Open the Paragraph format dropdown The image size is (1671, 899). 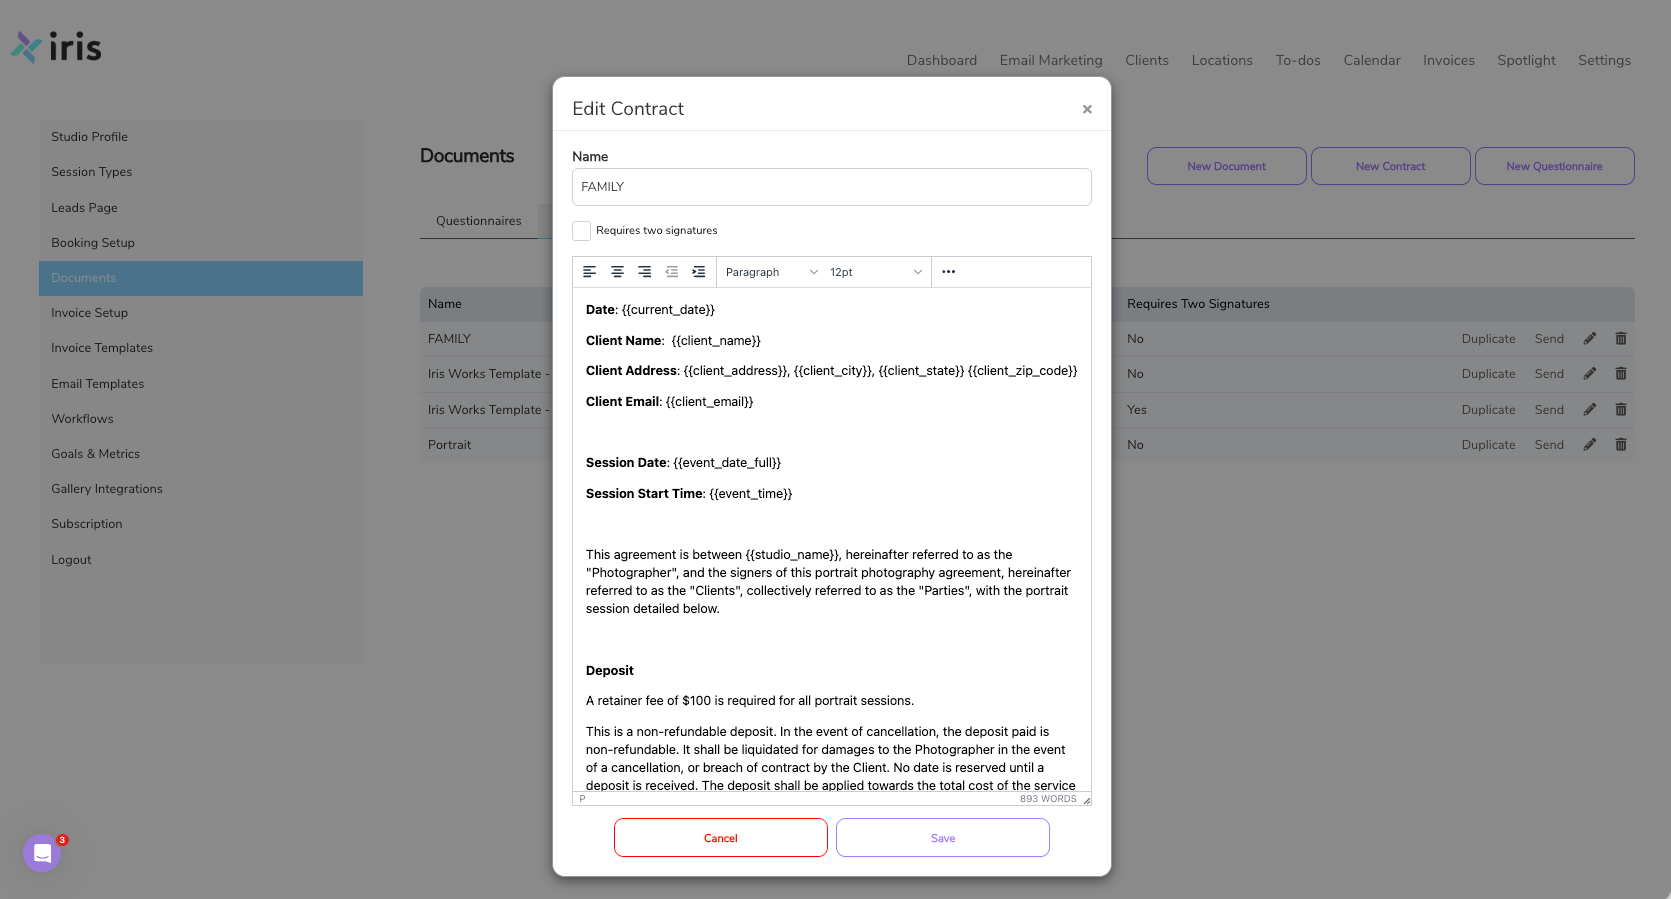771,272
